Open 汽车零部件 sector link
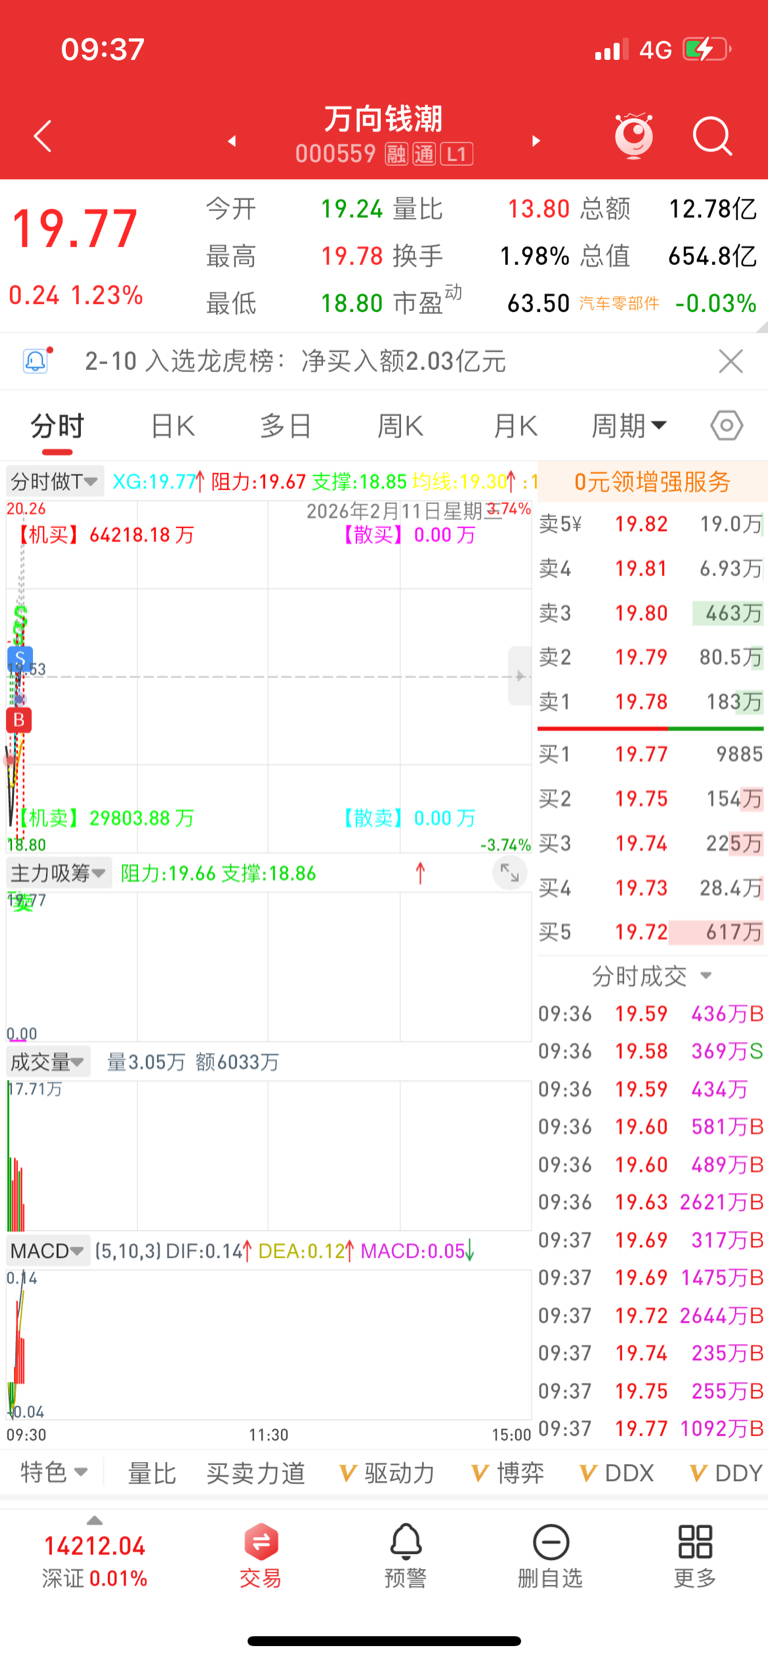768x1663 pixels. (619, 303)
